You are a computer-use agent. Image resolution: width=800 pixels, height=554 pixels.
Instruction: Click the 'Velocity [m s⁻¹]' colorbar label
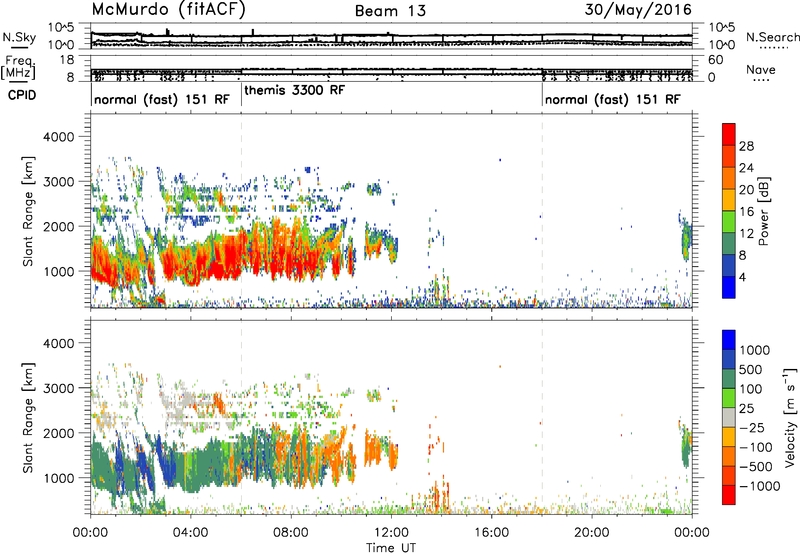[x=790, y=417]
